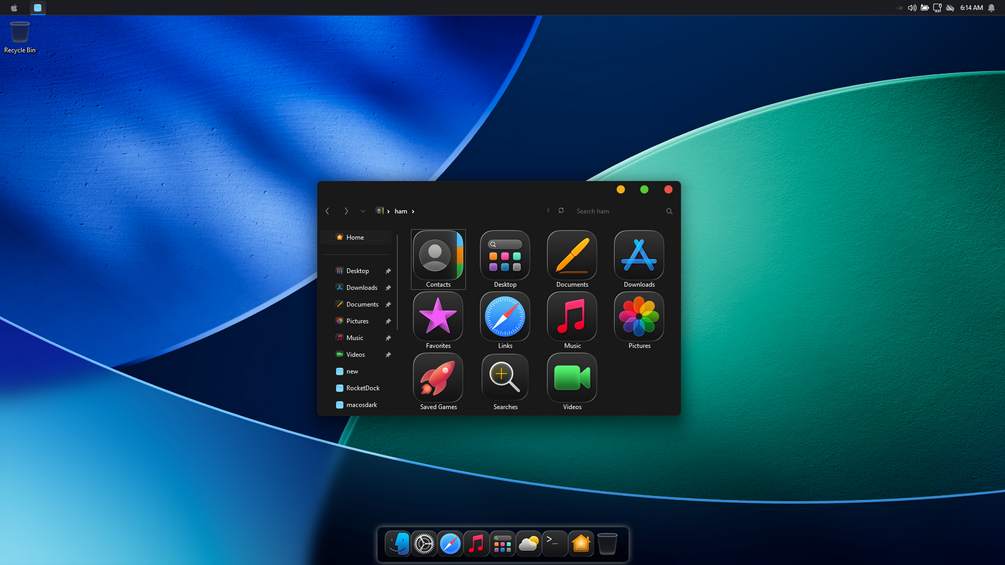Screen dimensions: 1005x565
Task: Select Downloads in the sidebar
Action: pyautogui.click(x=357, y=288)
